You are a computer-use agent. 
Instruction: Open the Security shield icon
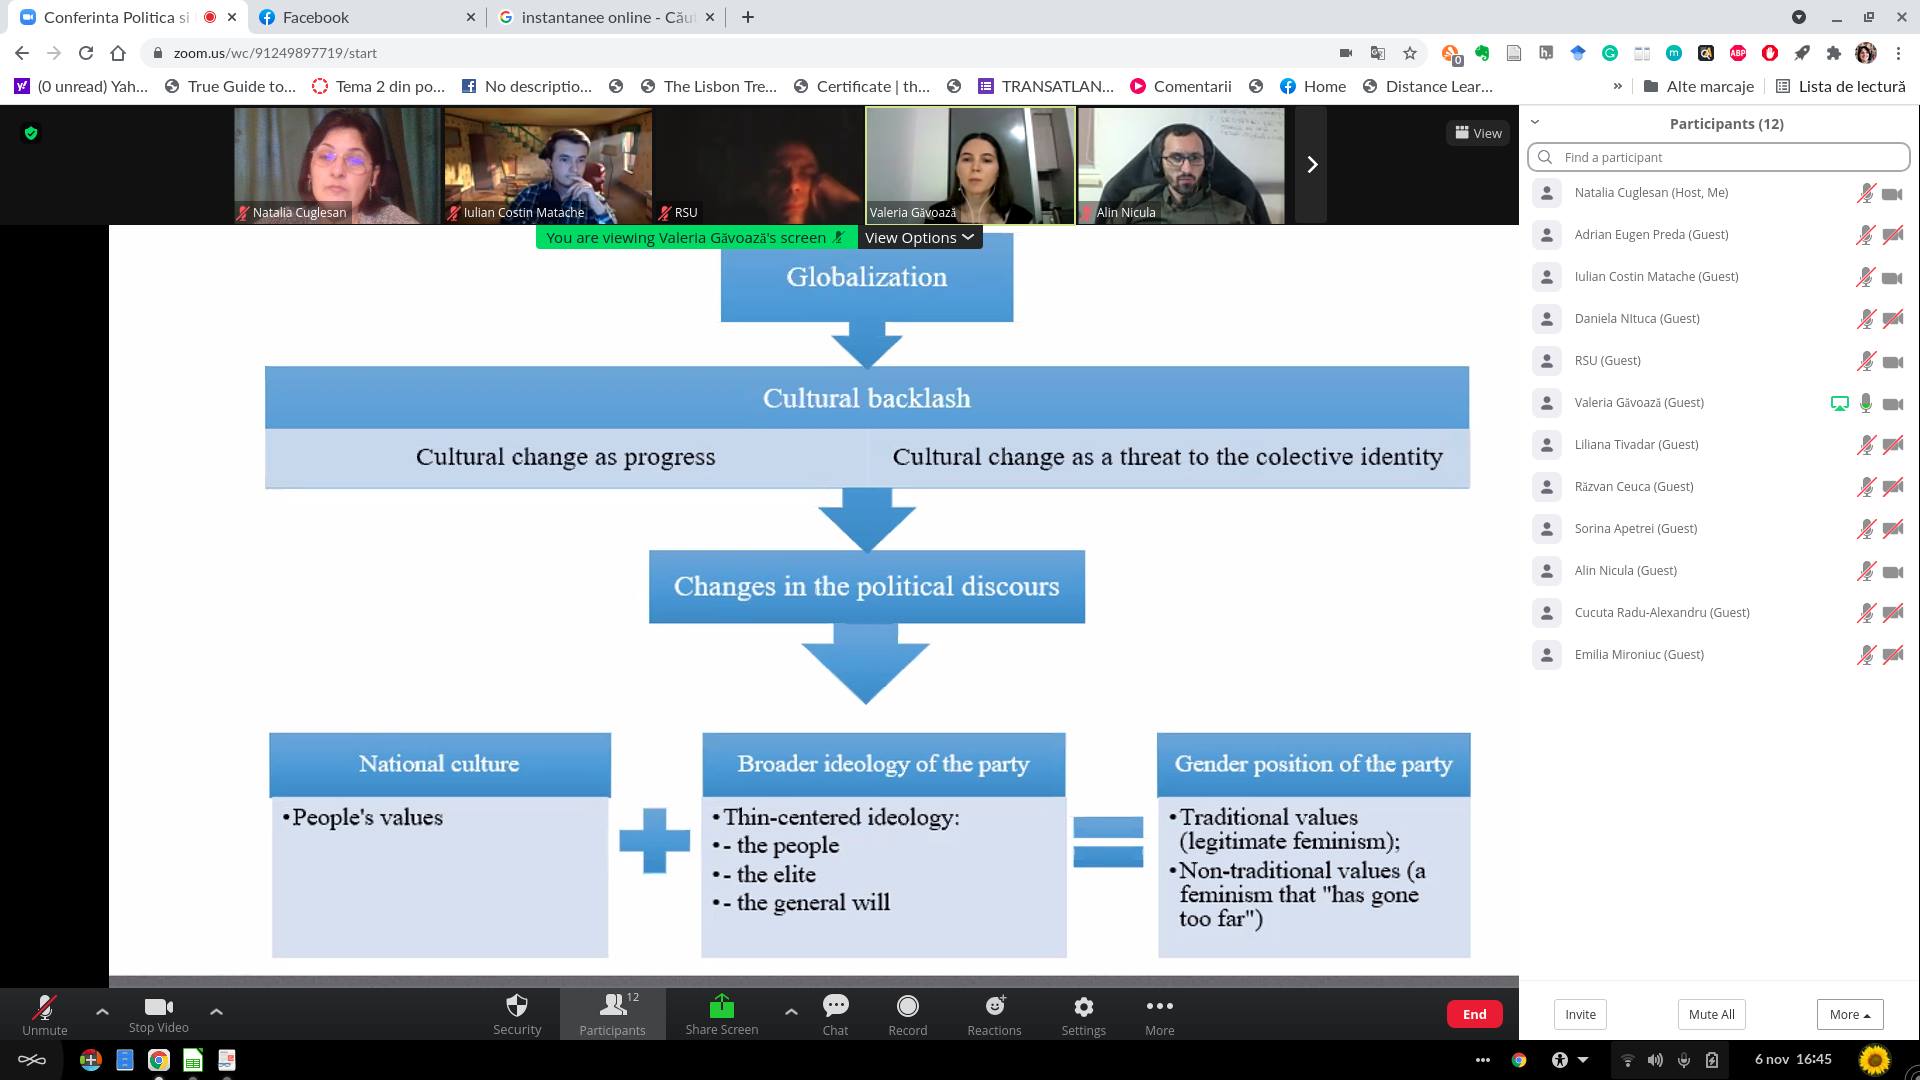(x=516, y=1007)
